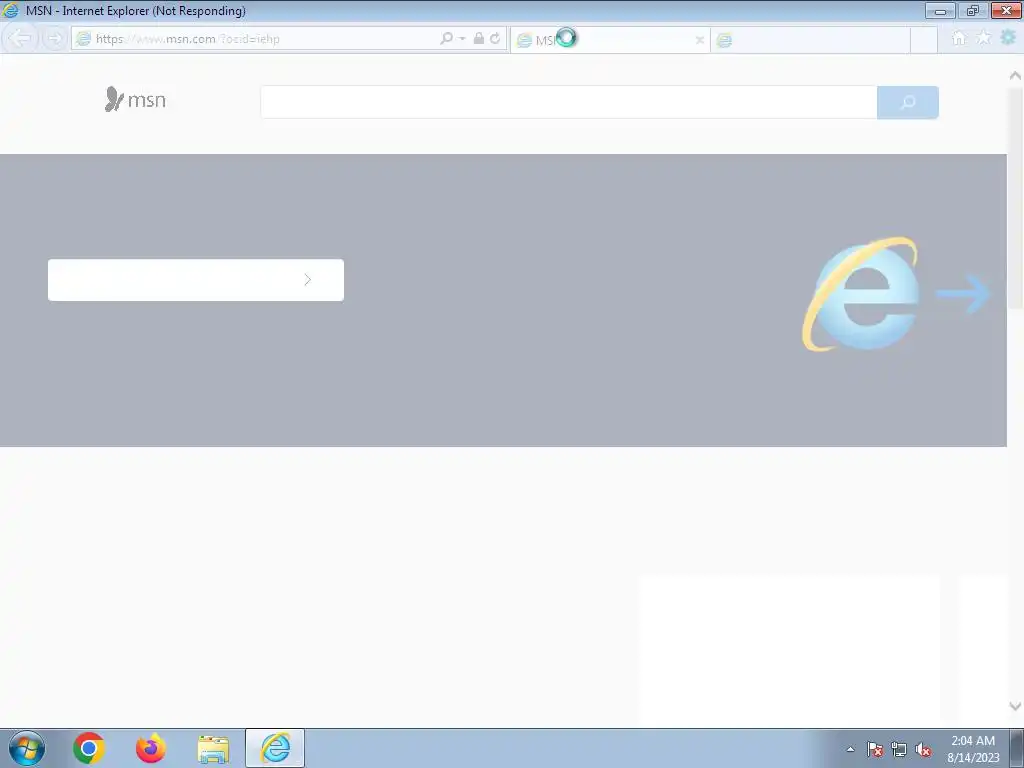Click the Home icon in IE toolbar
This screenshot has height=768, width=1024.
pos(958,38)
